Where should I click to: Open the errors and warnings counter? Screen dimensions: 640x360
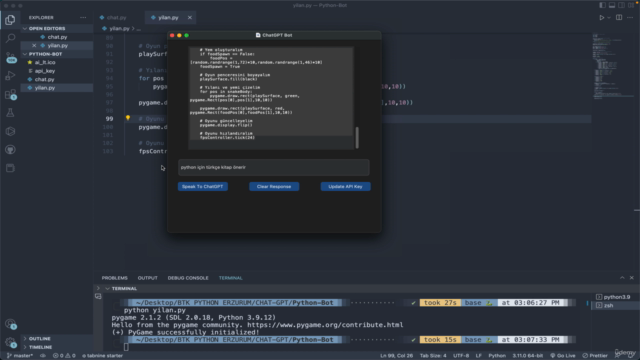(64, 356)
